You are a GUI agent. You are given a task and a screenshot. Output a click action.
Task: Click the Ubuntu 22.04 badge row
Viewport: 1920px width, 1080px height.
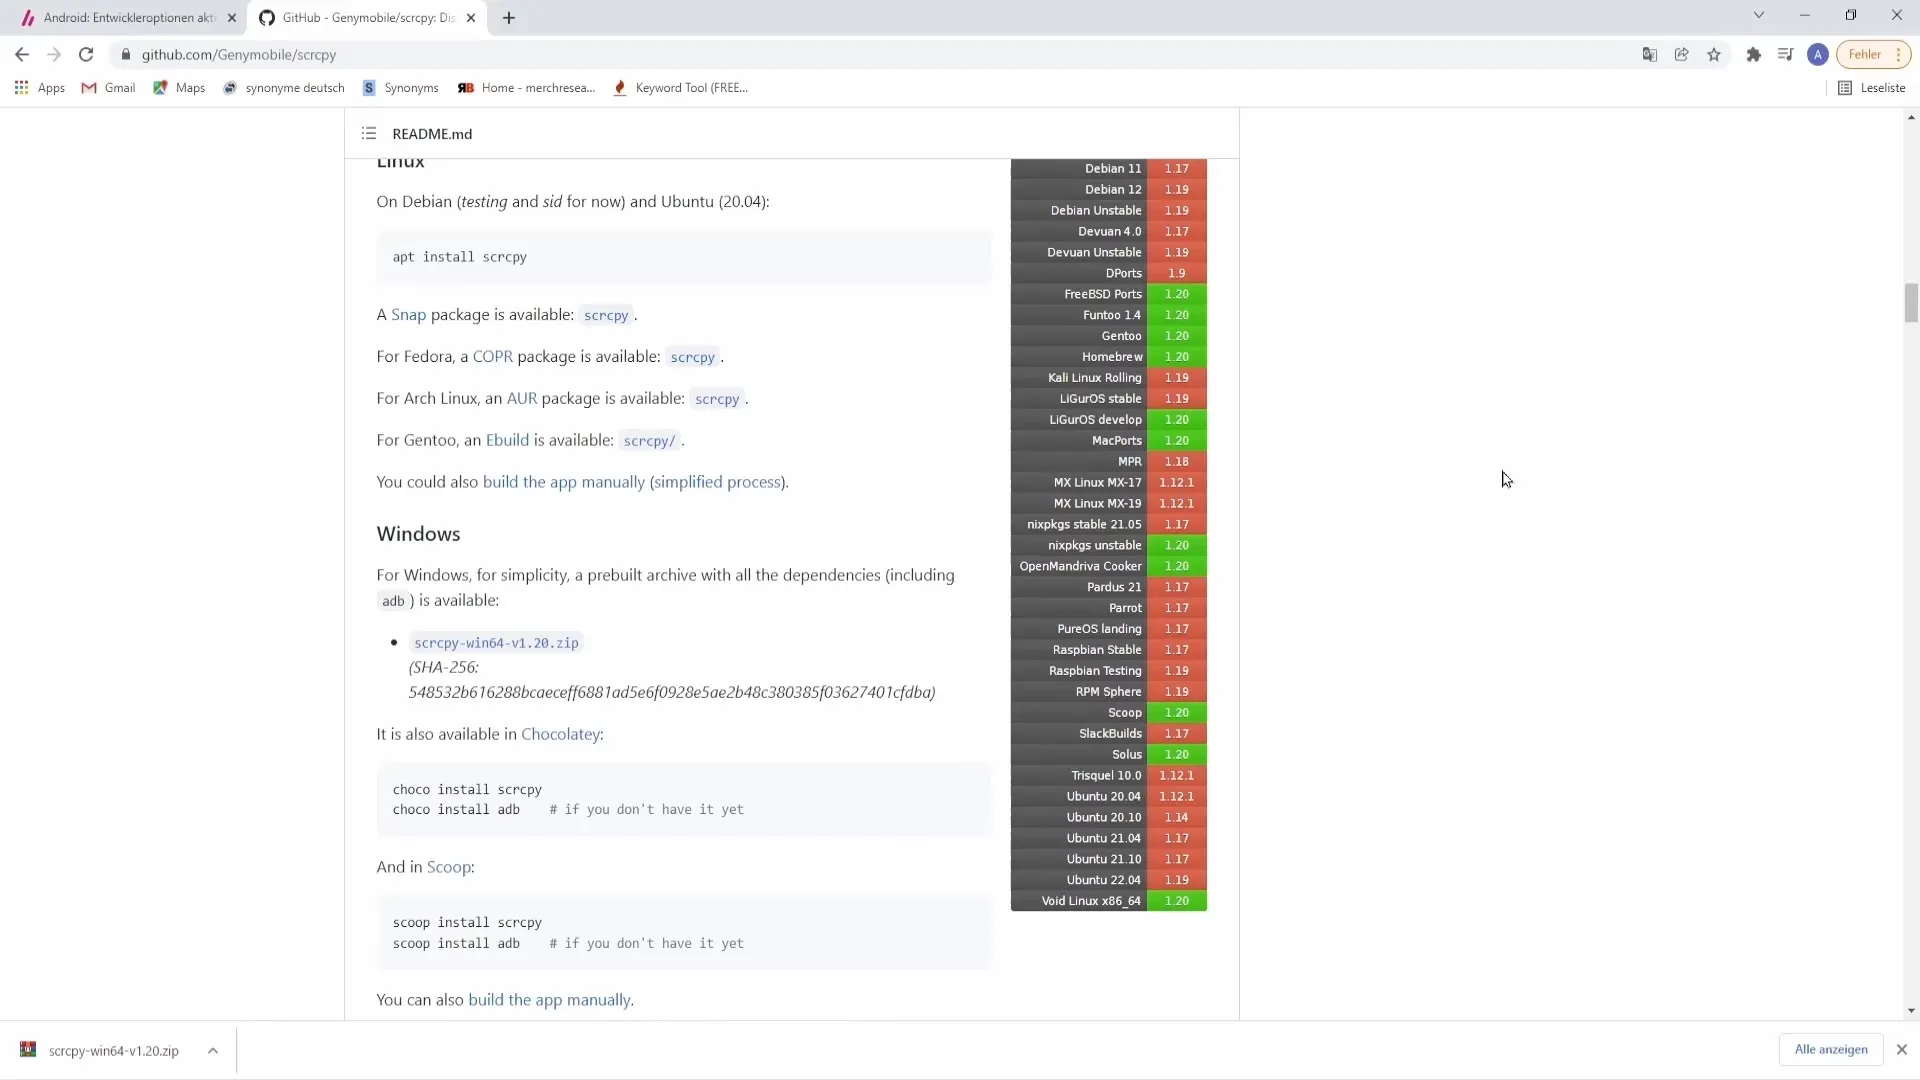1109,880
